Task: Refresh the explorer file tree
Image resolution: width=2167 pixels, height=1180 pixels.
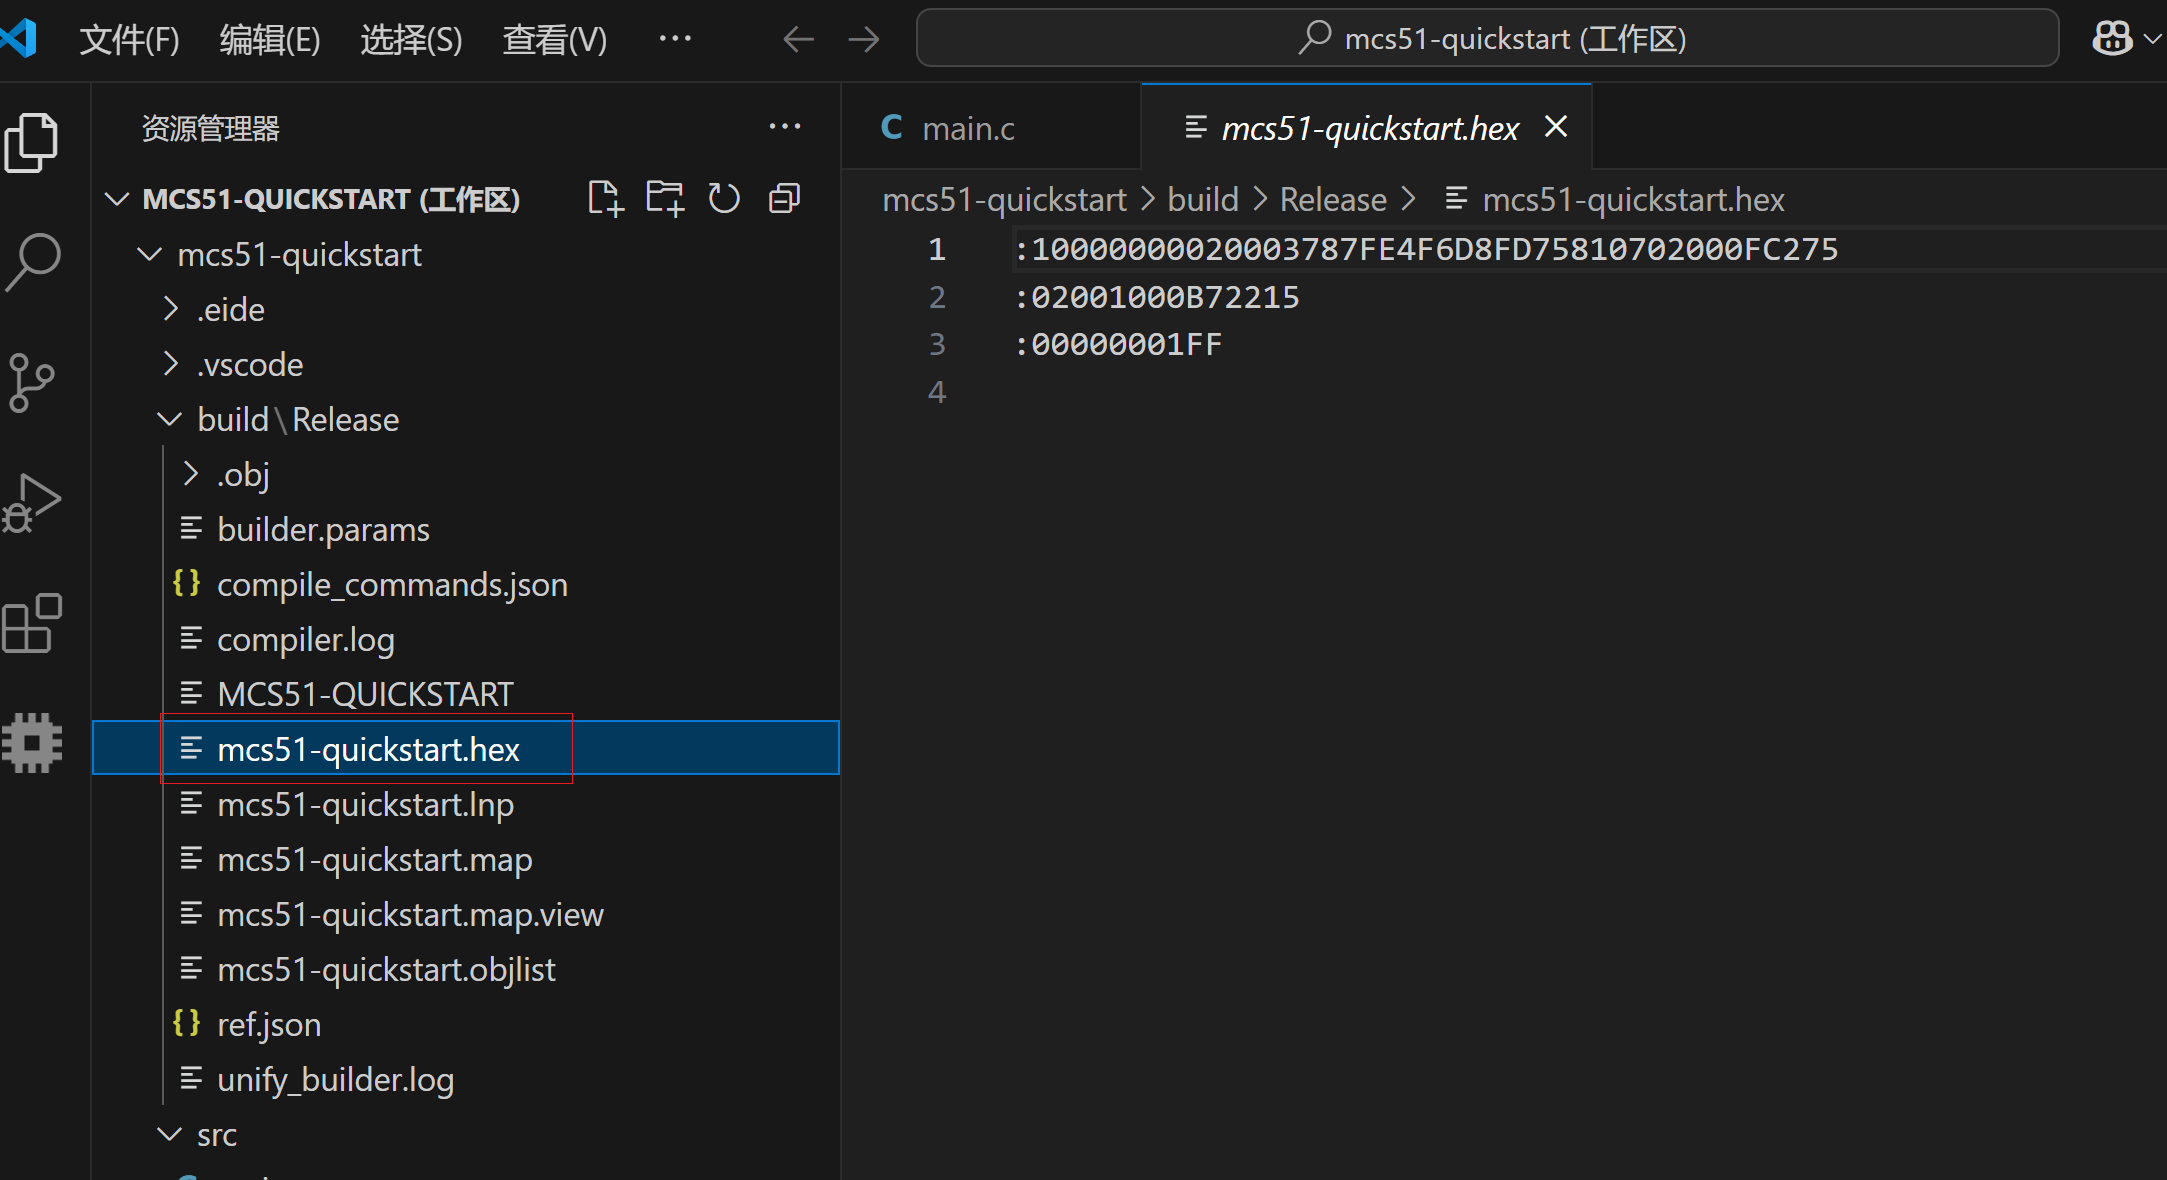Action: pyautogui.click(x=724, y=198)
